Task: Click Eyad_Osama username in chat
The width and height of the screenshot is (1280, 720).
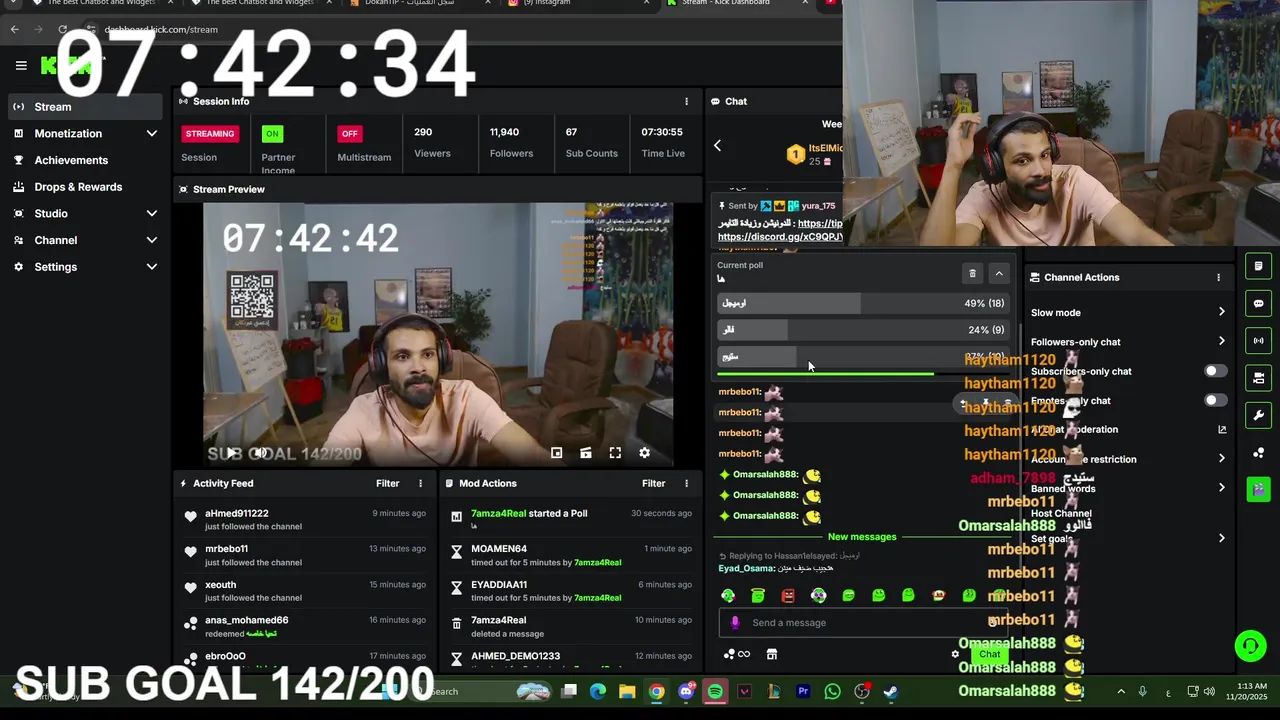Action: (746, 568)
